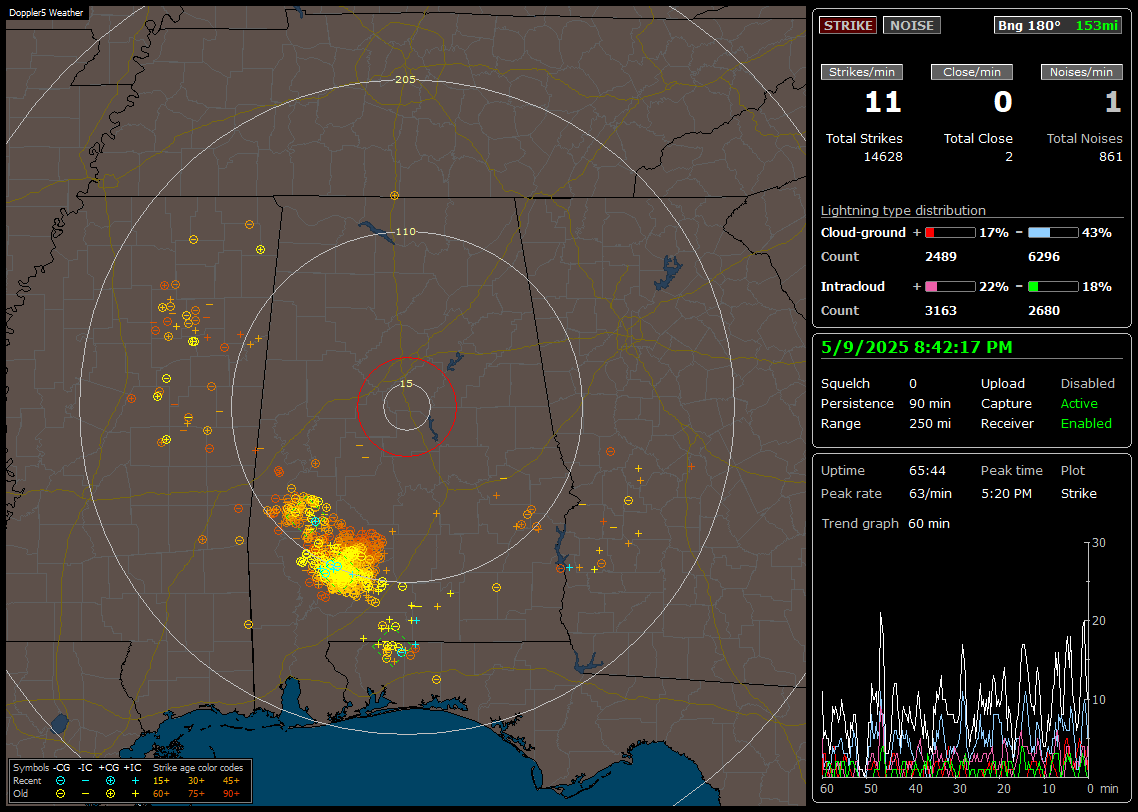Click the trend graph y-axis label 30
This screenshot has width=1138, height=812.
1099,543
